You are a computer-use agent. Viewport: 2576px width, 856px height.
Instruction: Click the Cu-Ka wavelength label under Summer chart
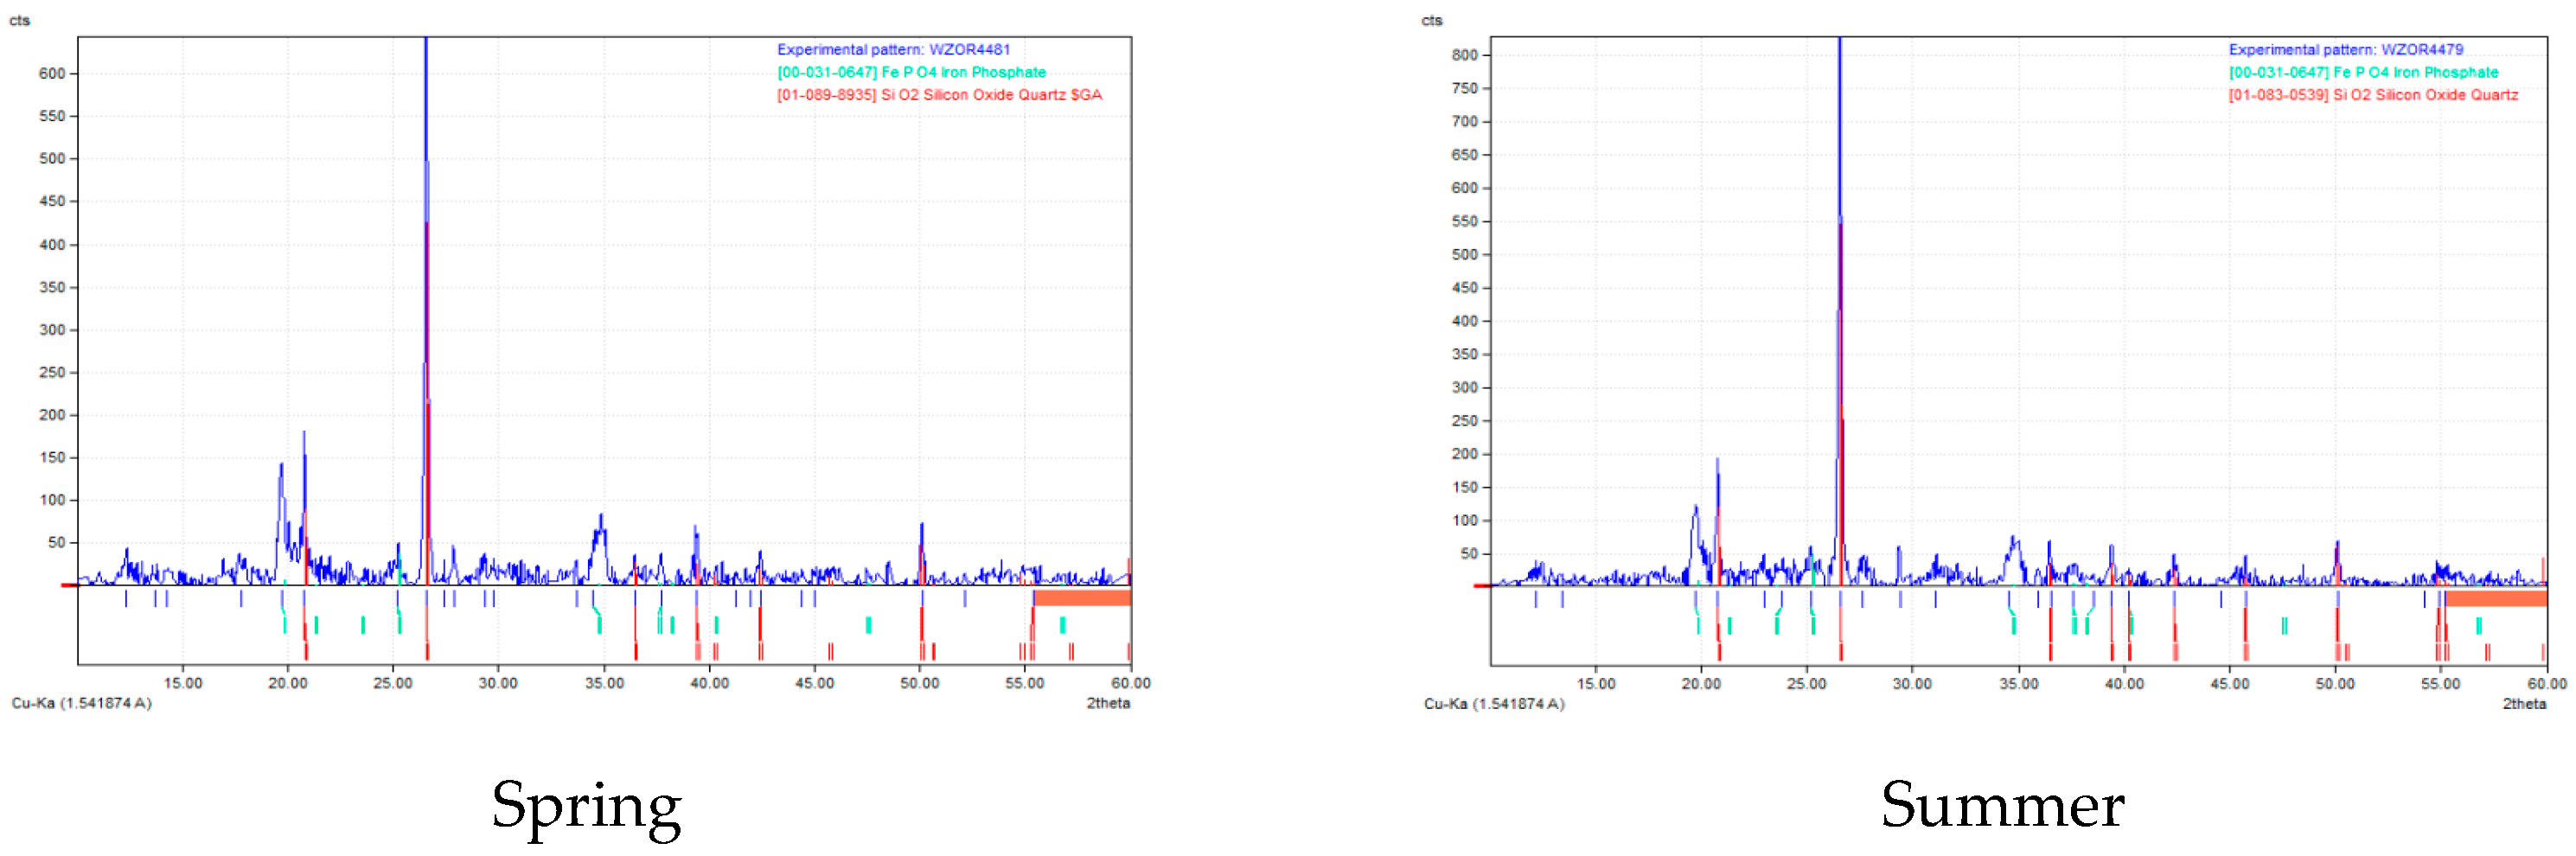1494,704
